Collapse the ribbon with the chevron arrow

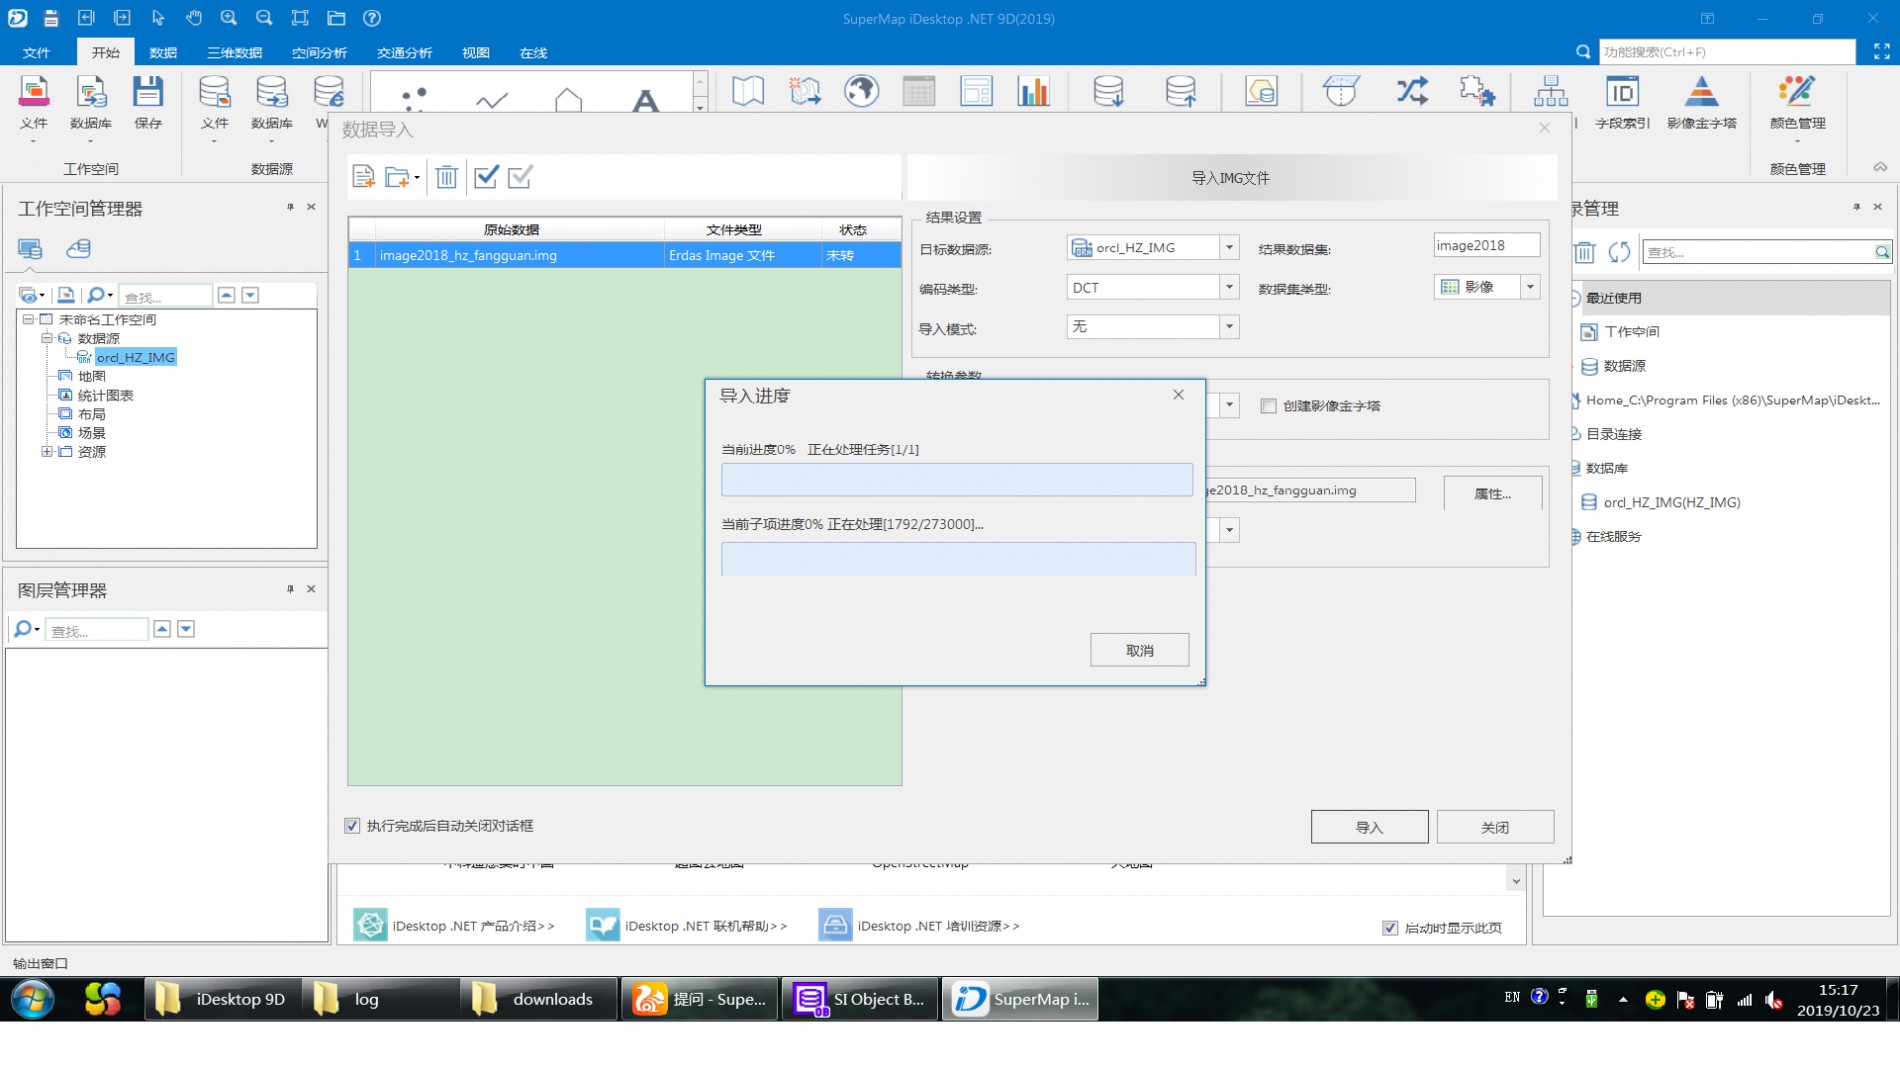[1880, 167]
